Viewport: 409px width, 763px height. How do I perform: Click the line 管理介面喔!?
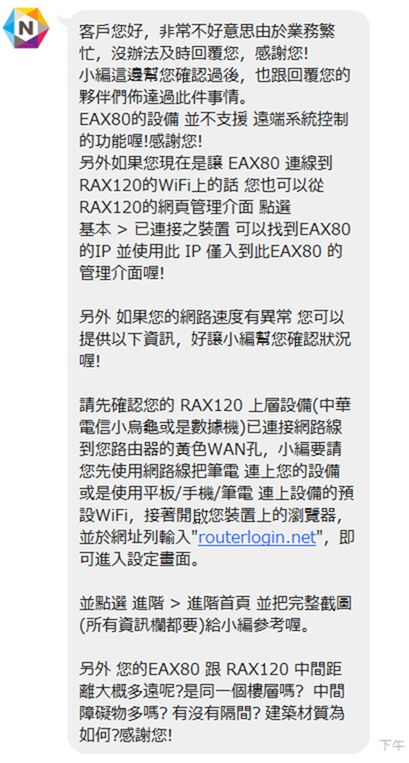pyautogui.click(x=122, y=272)
